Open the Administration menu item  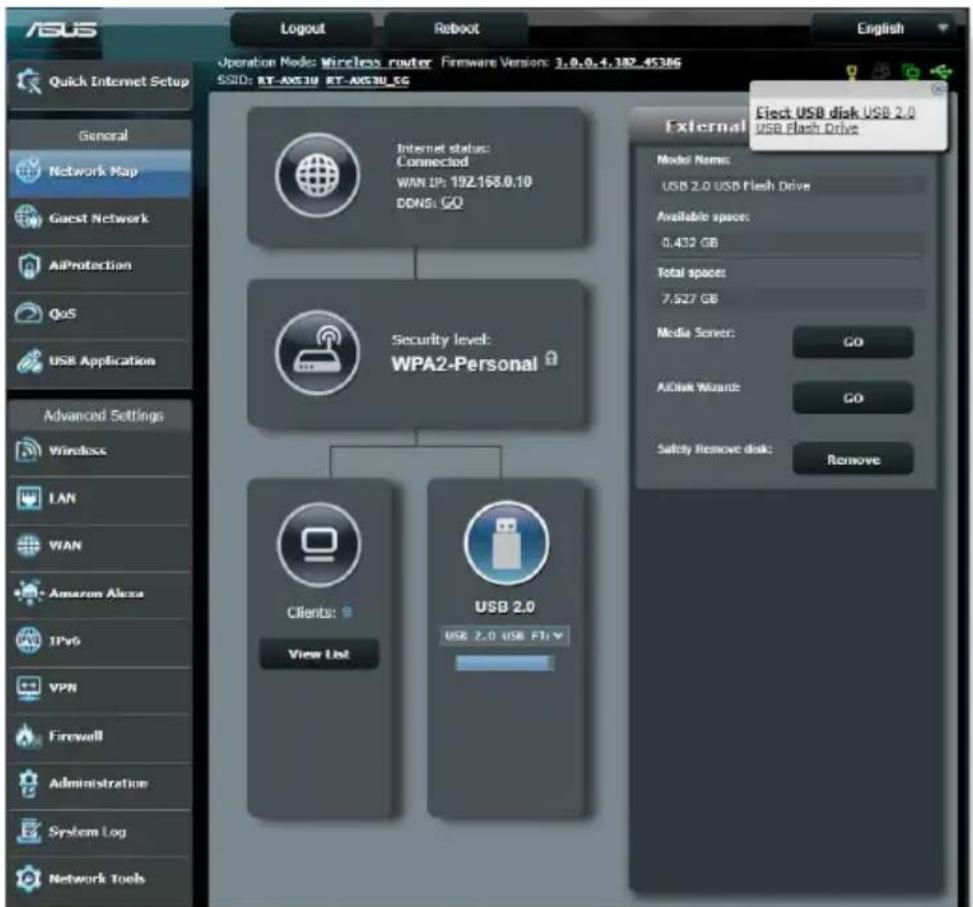coord(100,784)
